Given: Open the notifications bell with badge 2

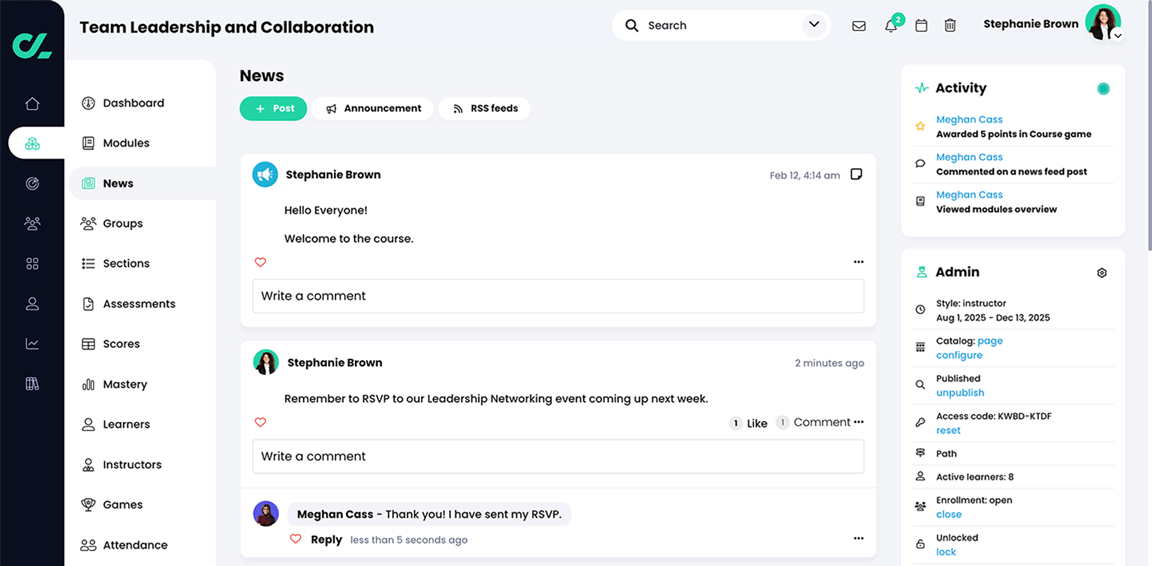Looking at the screenshot, I should click(891, 26).
